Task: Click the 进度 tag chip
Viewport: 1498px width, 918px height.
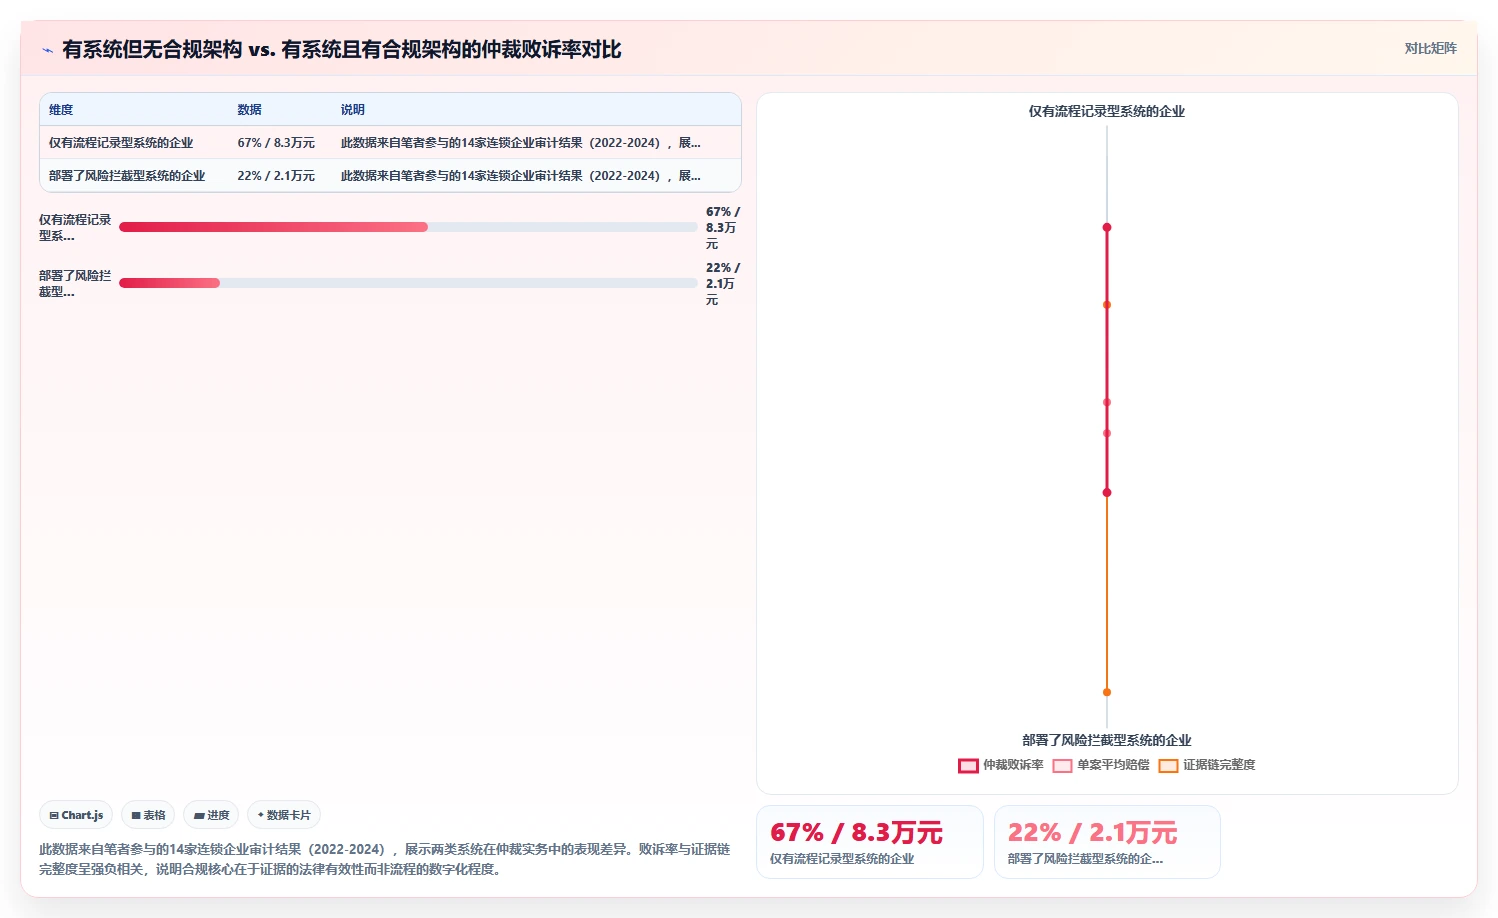Action: point(211,815)
